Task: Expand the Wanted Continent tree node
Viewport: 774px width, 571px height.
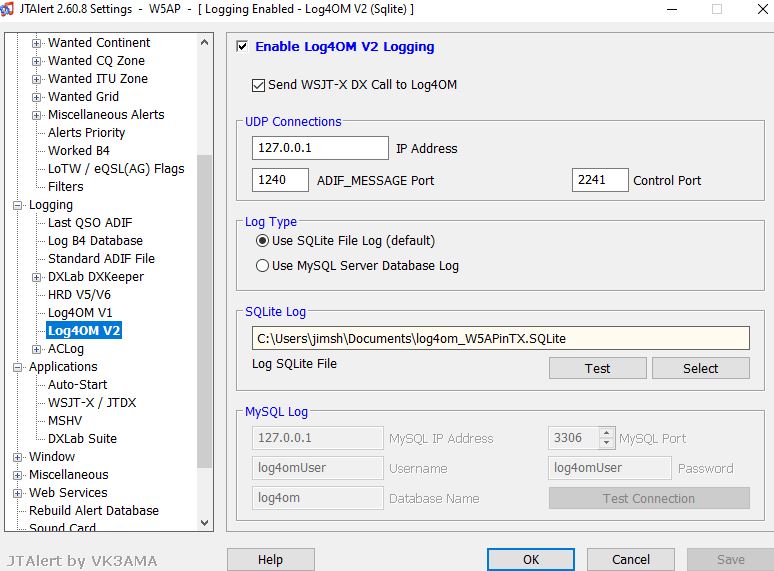Action: [x=36, y=43]
